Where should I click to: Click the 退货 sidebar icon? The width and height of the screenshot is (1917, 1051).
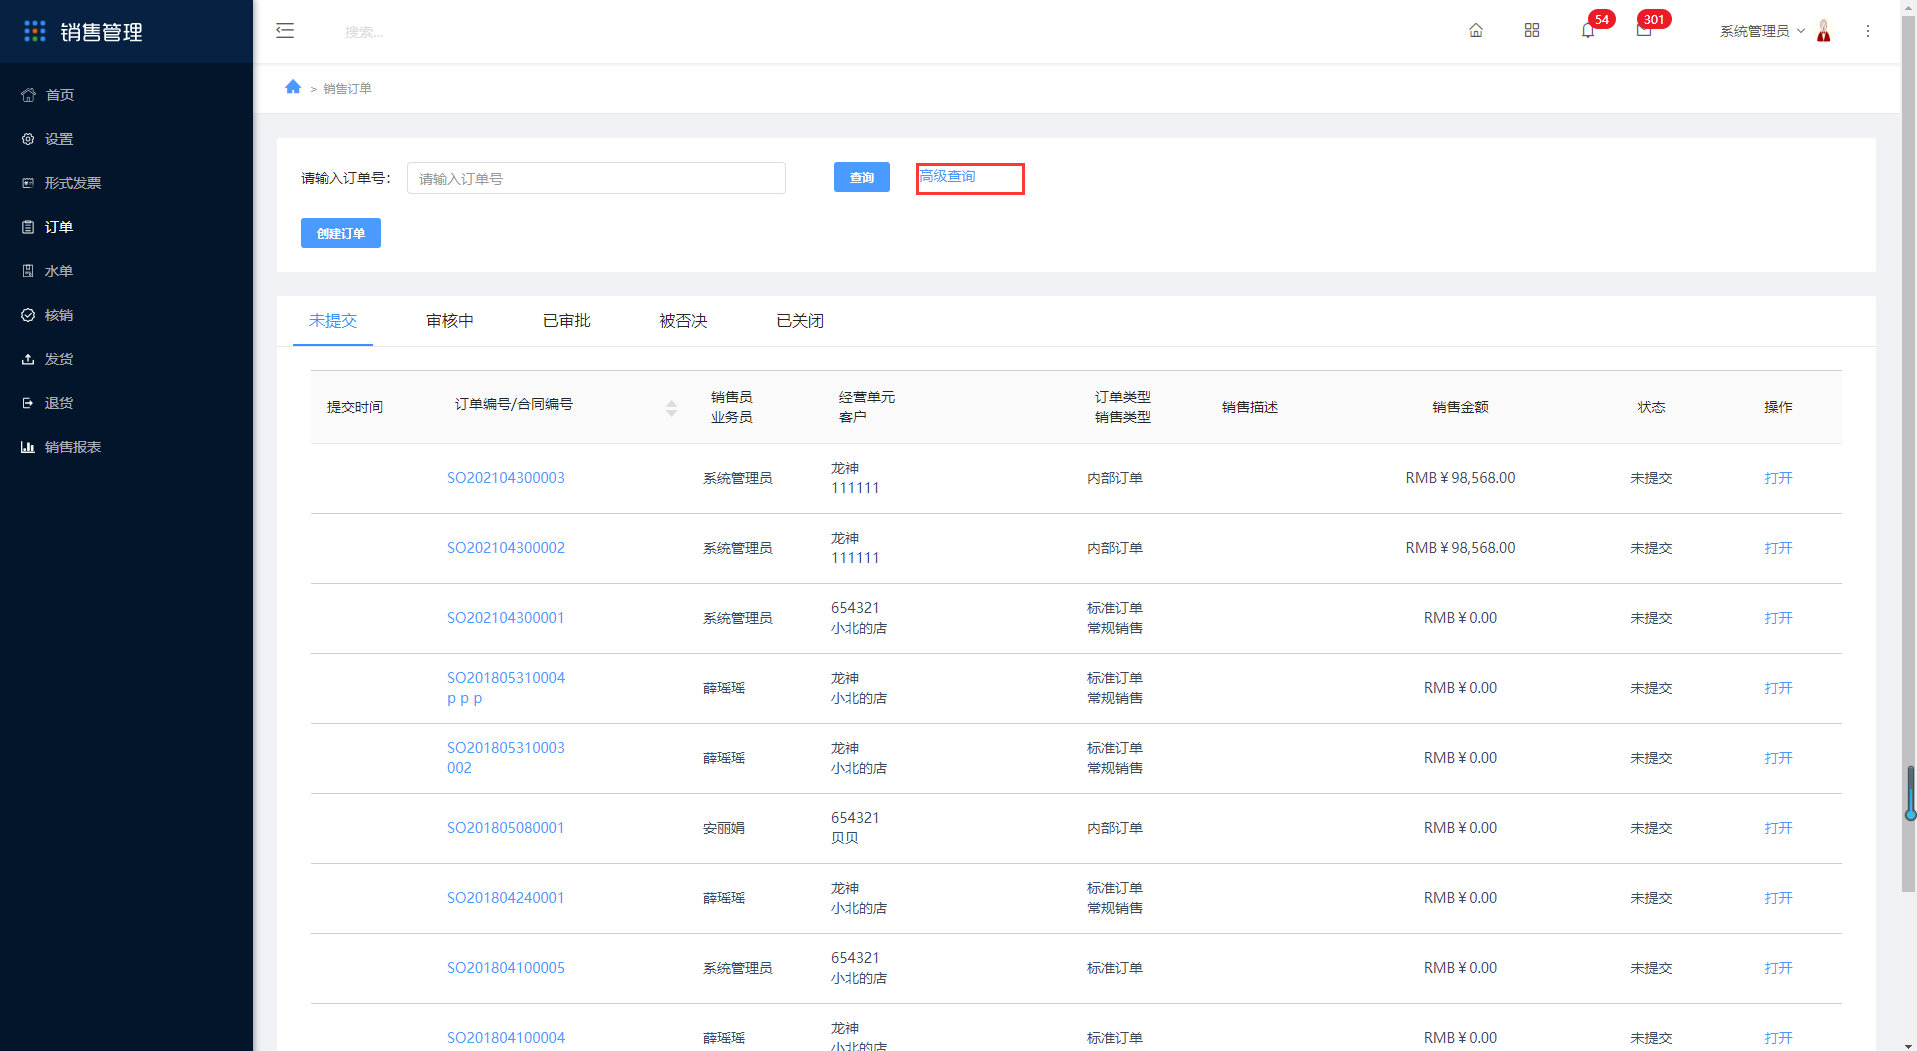tap(28, 403)
